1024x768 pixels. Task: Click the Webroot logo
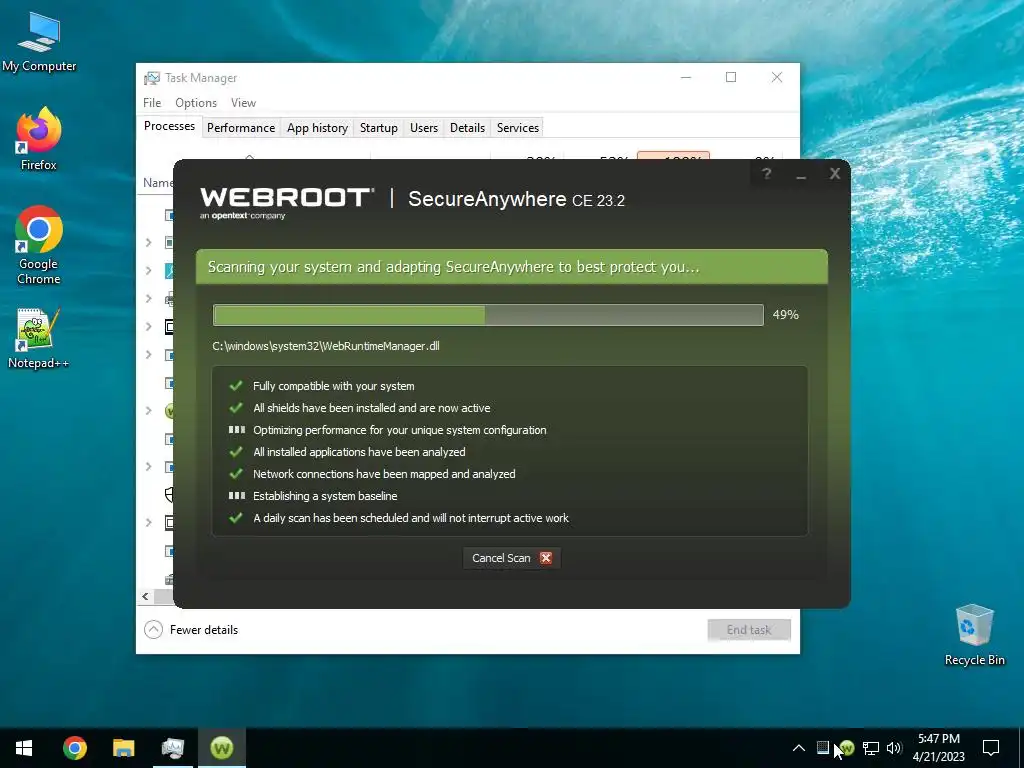[287, 203]
